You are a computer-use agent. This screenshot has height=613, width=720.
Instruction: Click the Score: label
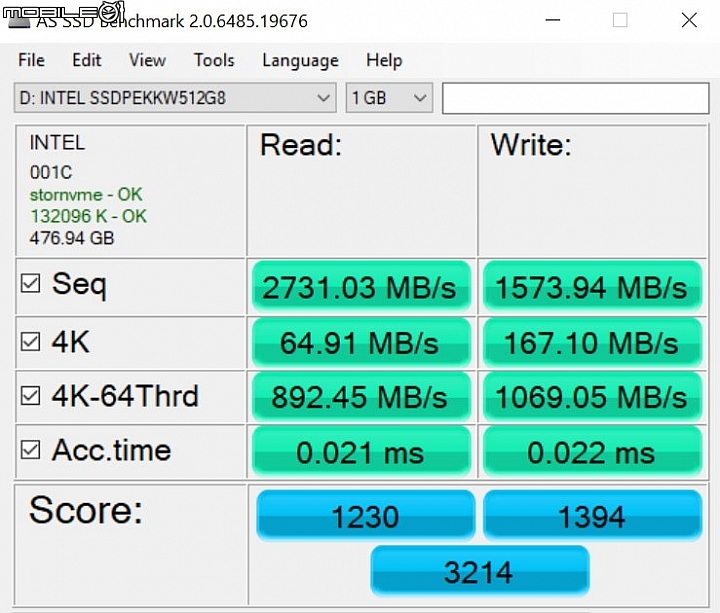(86, 510)
